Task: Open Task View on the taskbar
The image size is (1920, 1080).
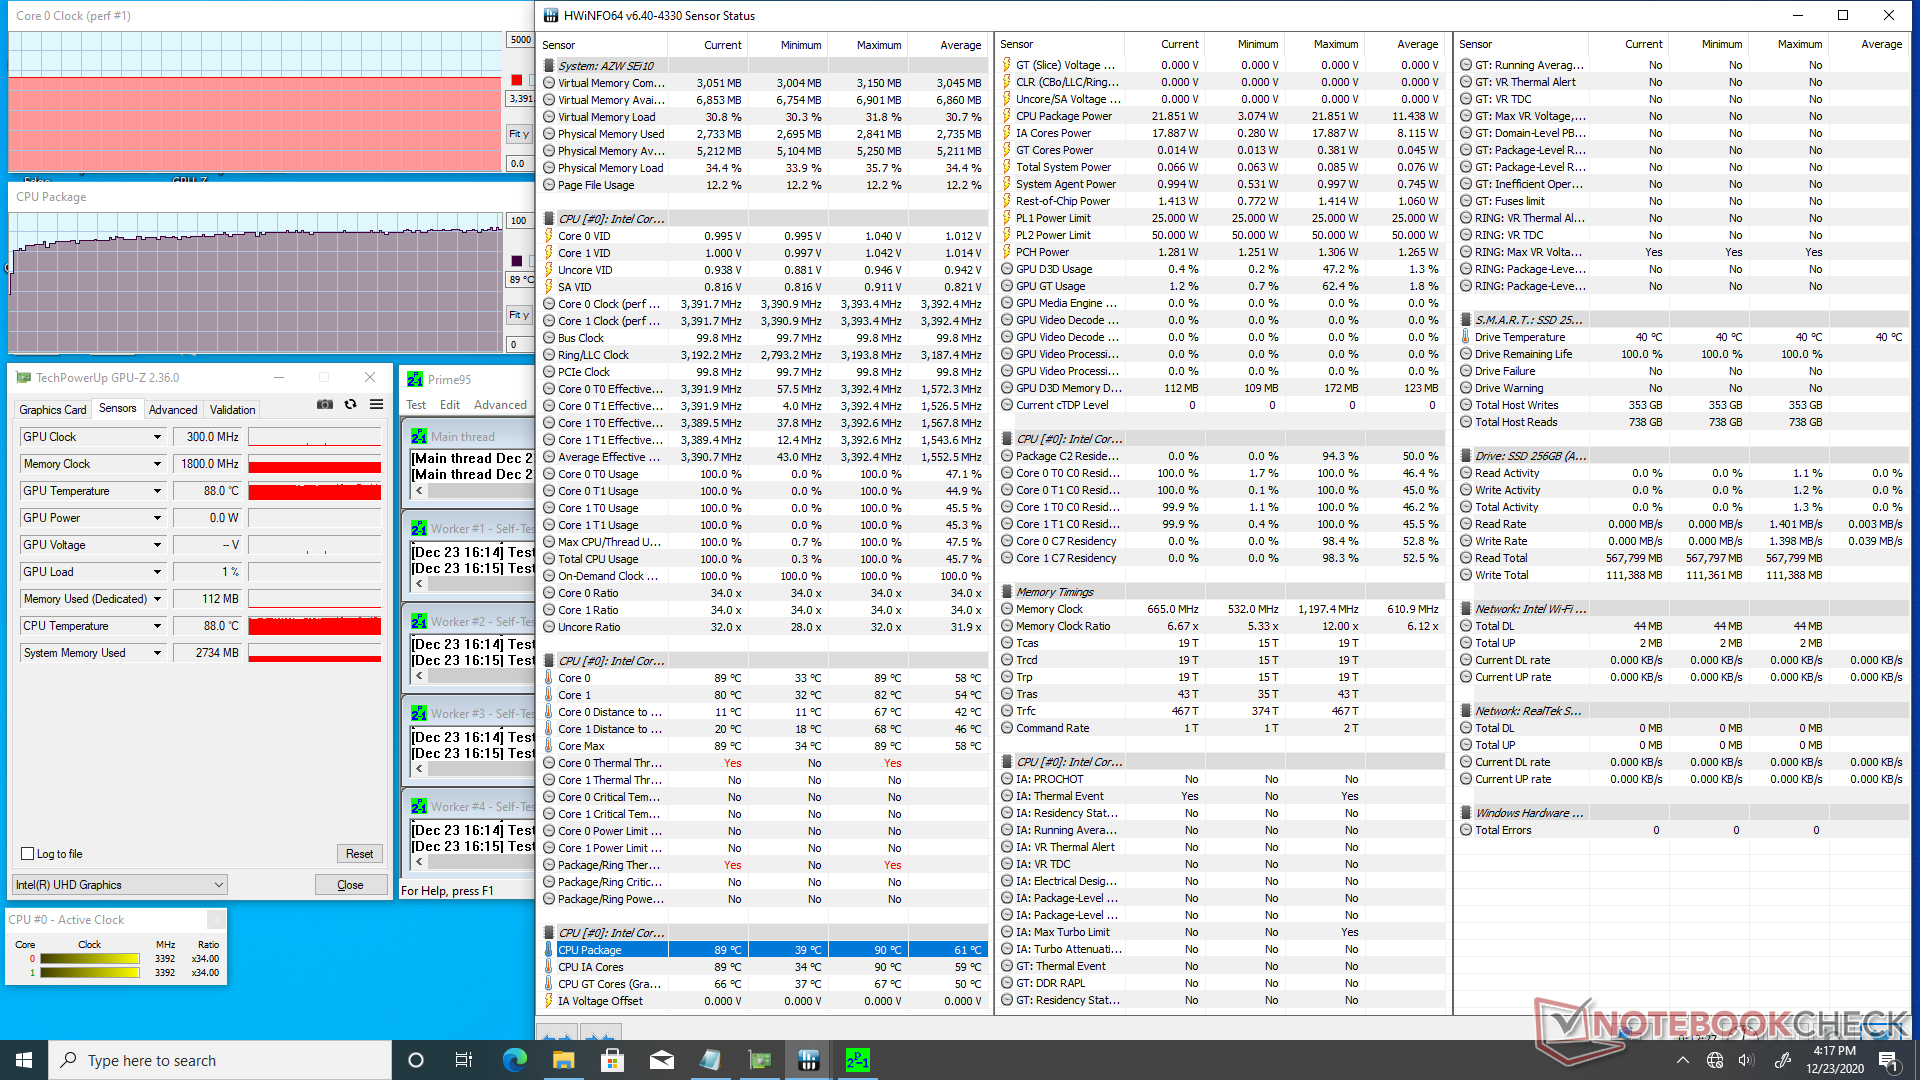Action: 464,1060
